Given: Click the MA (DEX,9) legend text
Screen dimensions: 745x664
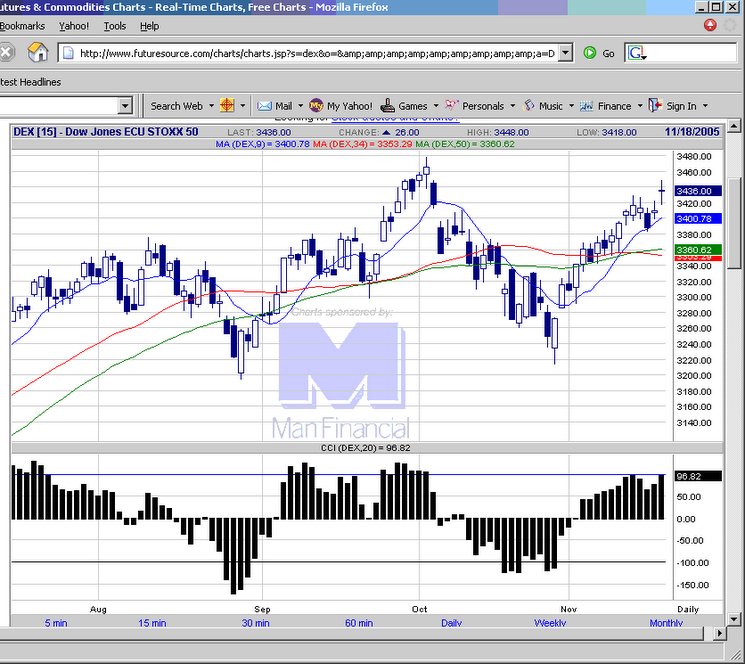Looking at the screenshot, I should [263, 144].
